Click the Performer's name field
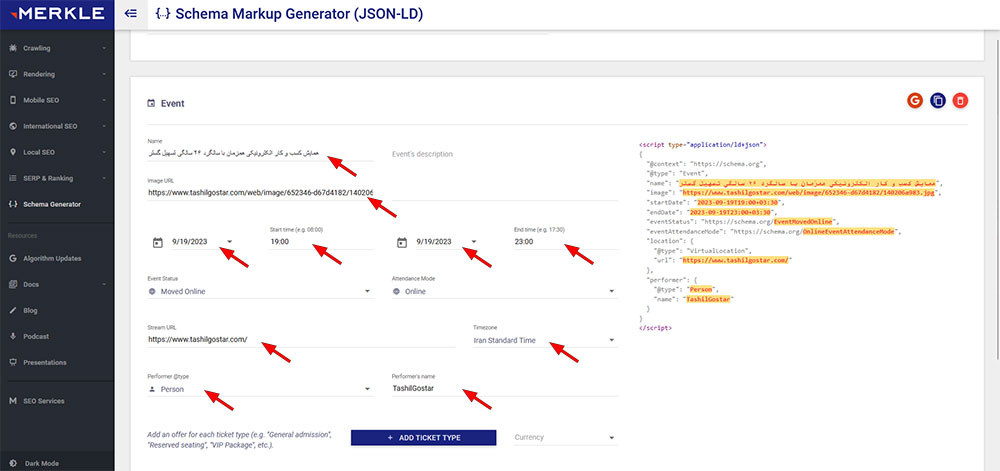 [x=504, y=389]
